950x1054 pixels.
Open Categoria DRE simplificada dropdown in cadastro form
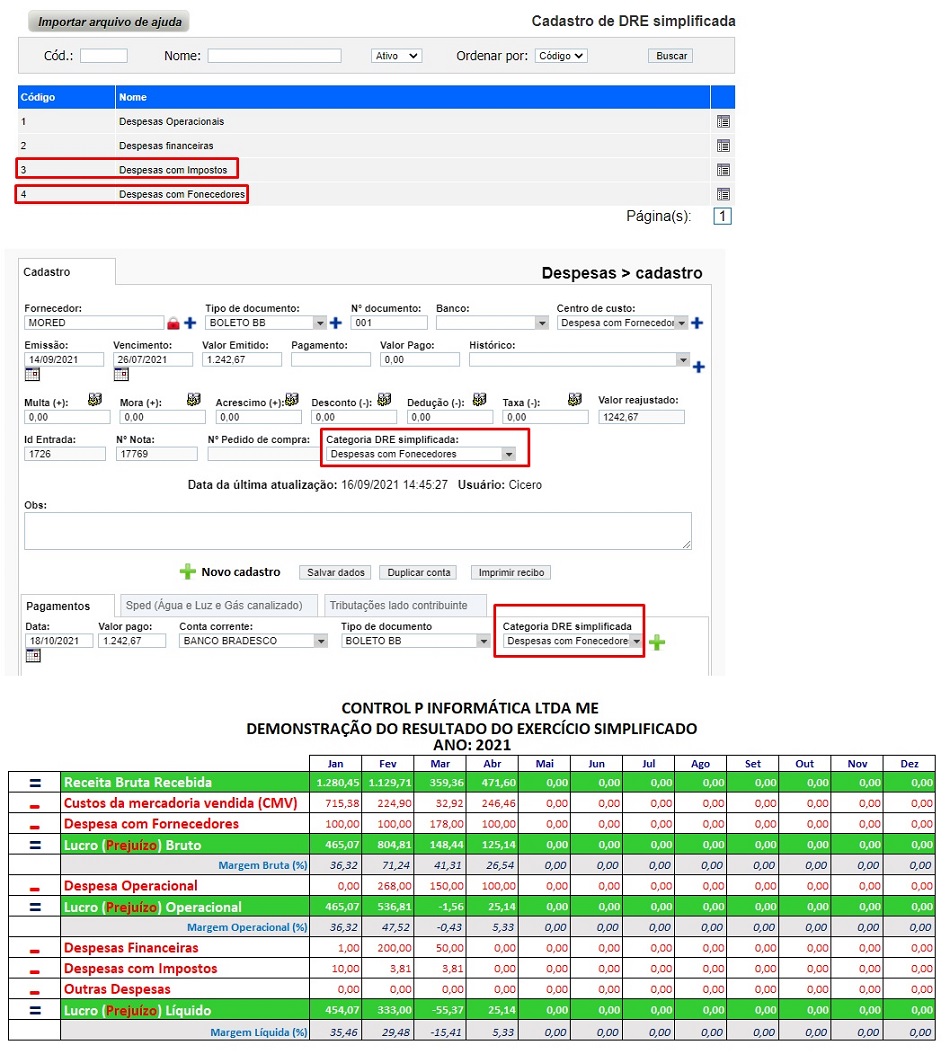tap(509, 454)
